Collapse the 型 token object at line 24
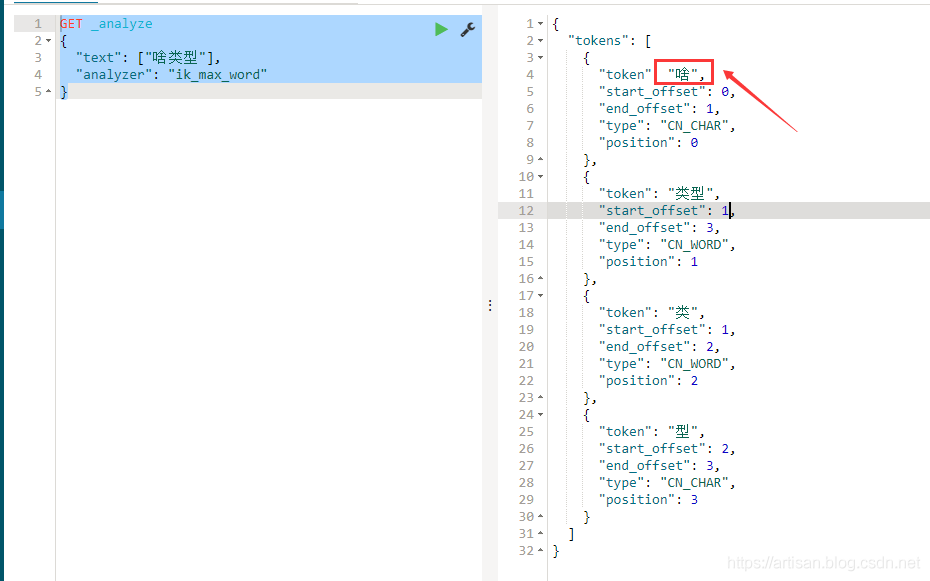This screenshot has width=930, height=581. [541, 415]
